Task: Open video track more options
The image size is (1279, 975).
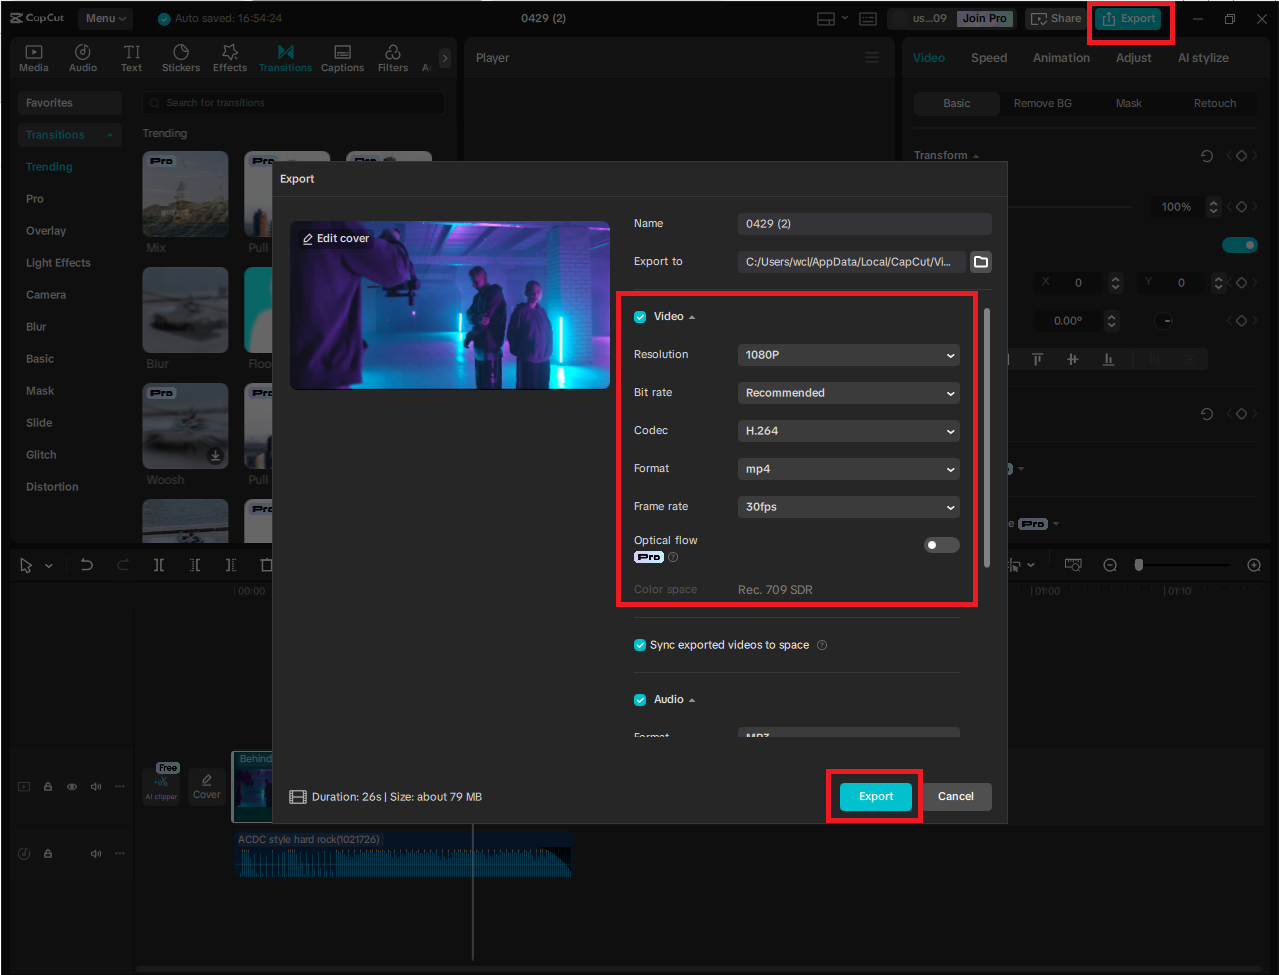Action: pos(120,787)
